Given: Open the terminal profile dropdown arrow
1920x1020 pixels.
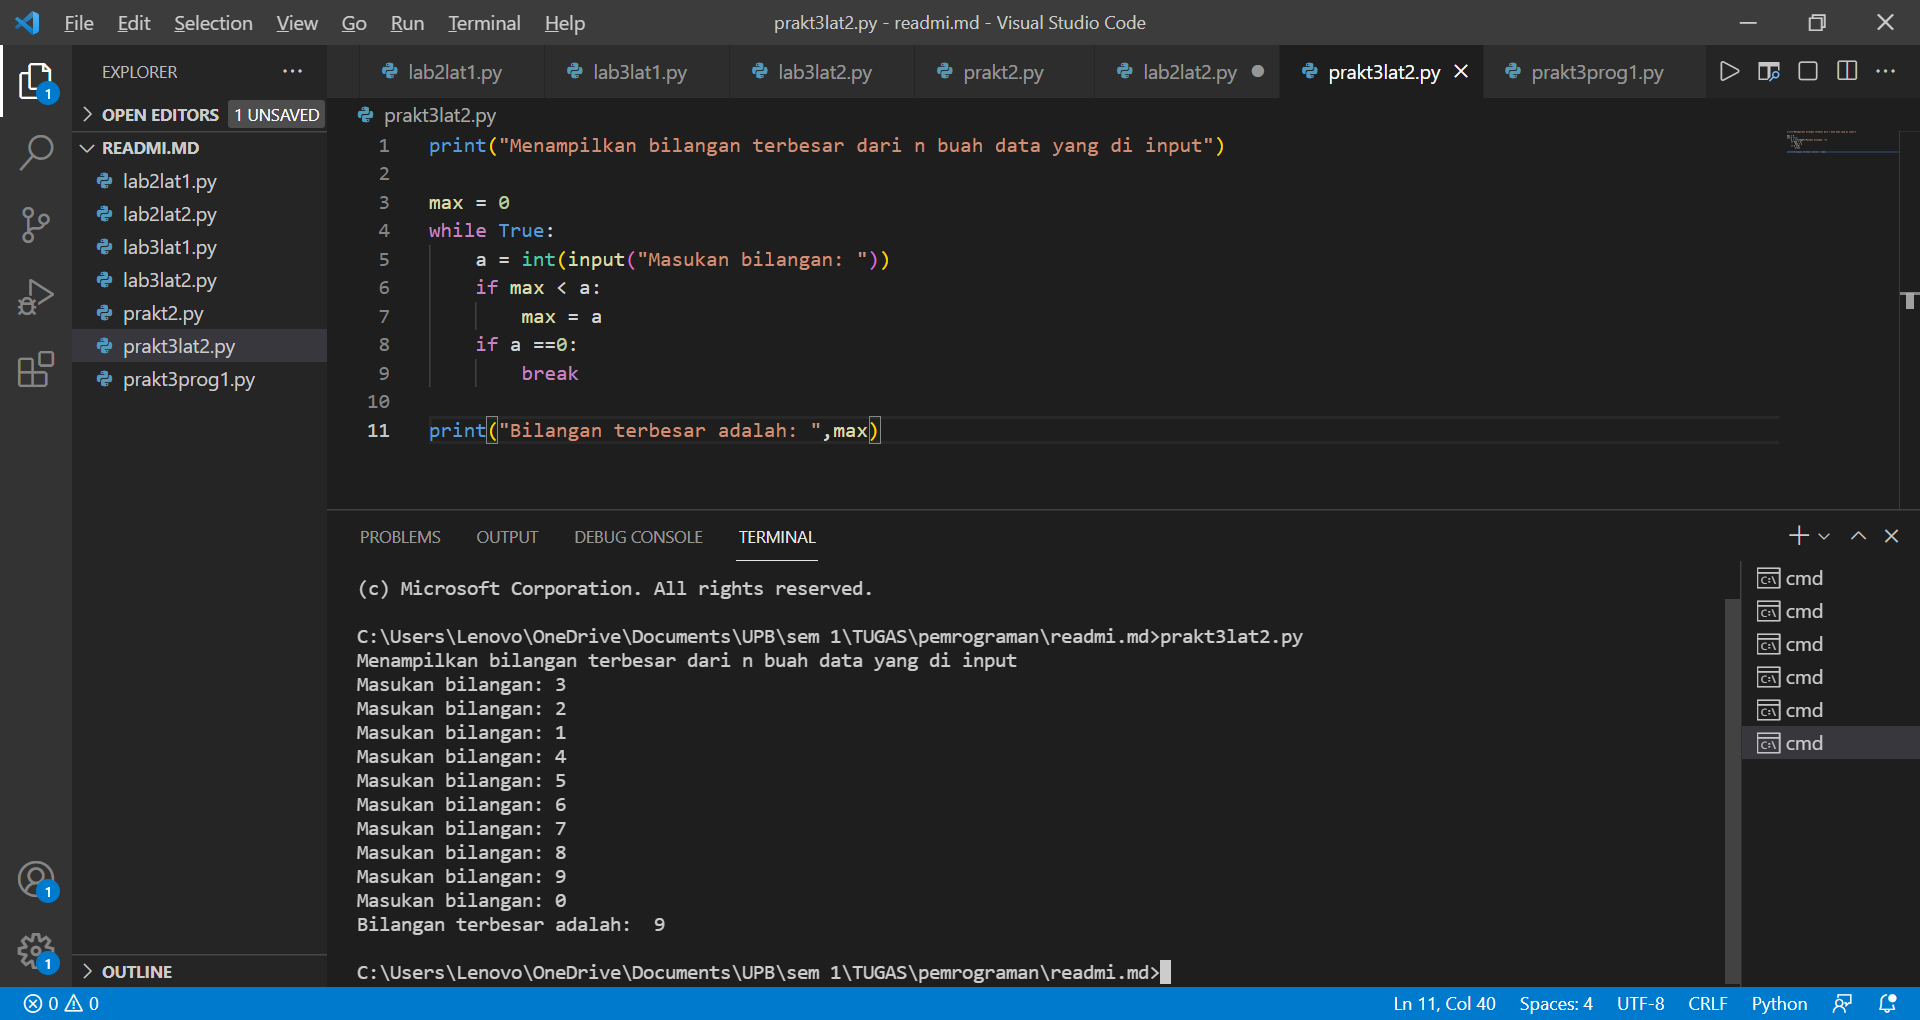Looking at the screenshot, I should [1824, 536].
